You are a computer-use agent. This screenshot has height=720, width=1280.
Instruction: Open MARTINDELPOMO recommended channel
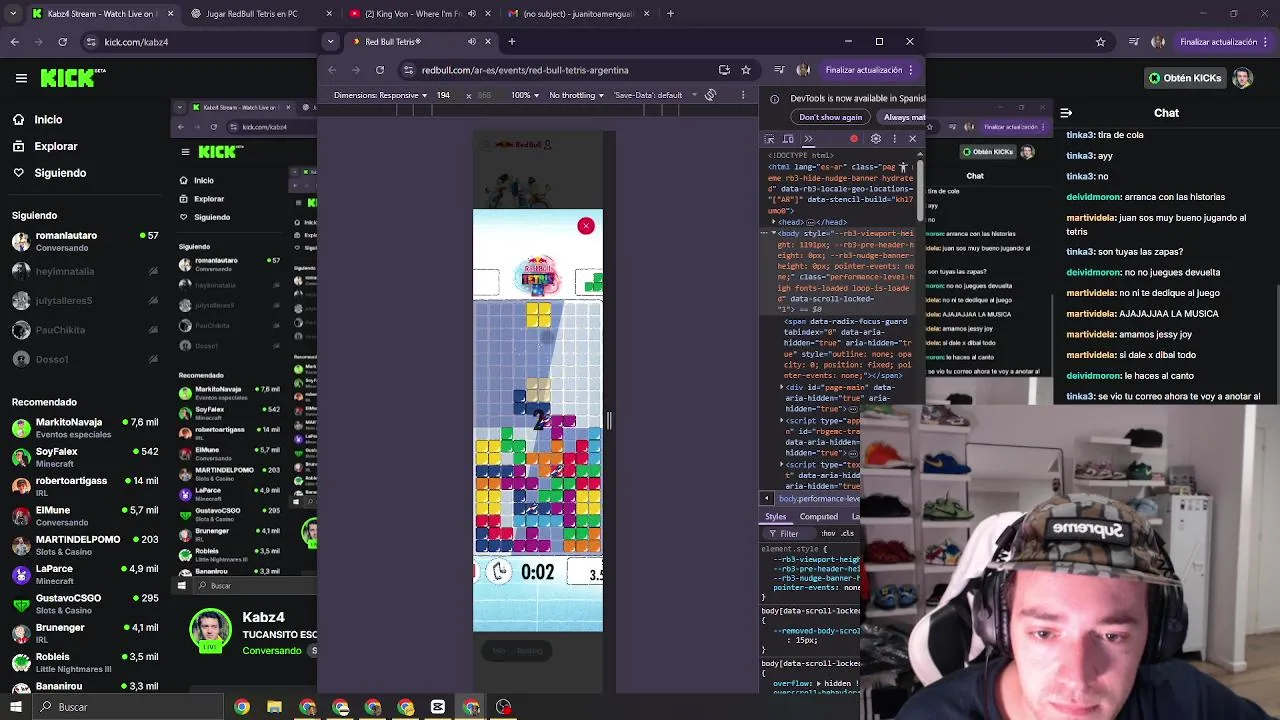pos(85,545)
